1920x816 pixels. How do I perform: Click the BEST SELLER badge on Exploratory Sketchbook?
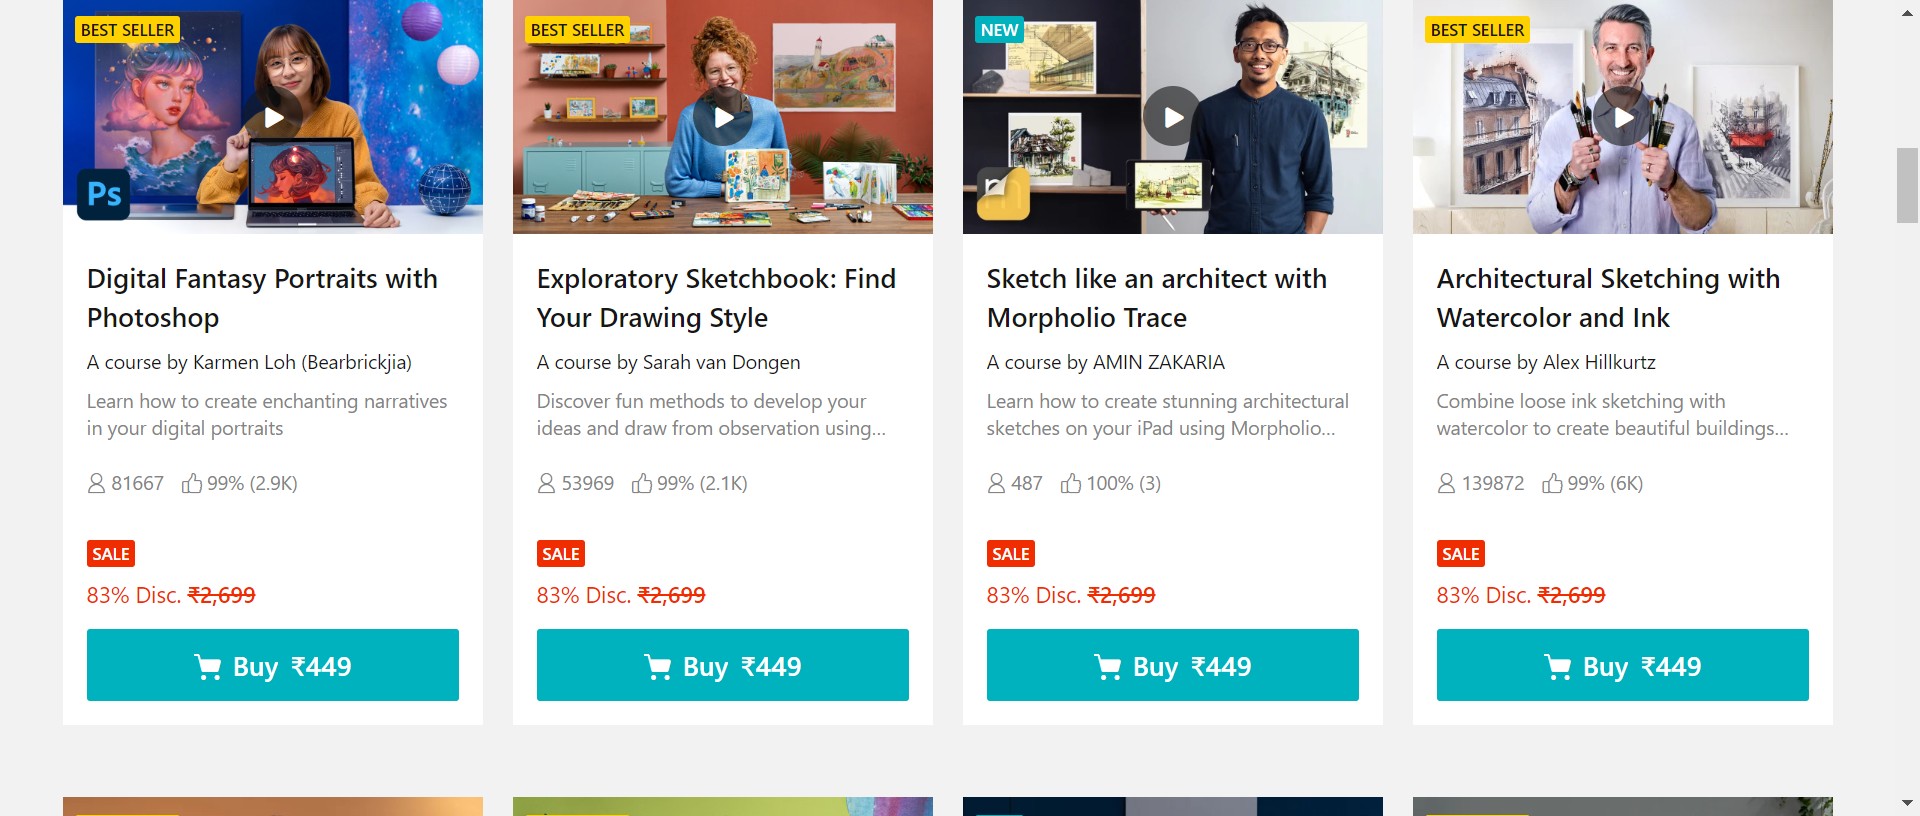point(578,30)
